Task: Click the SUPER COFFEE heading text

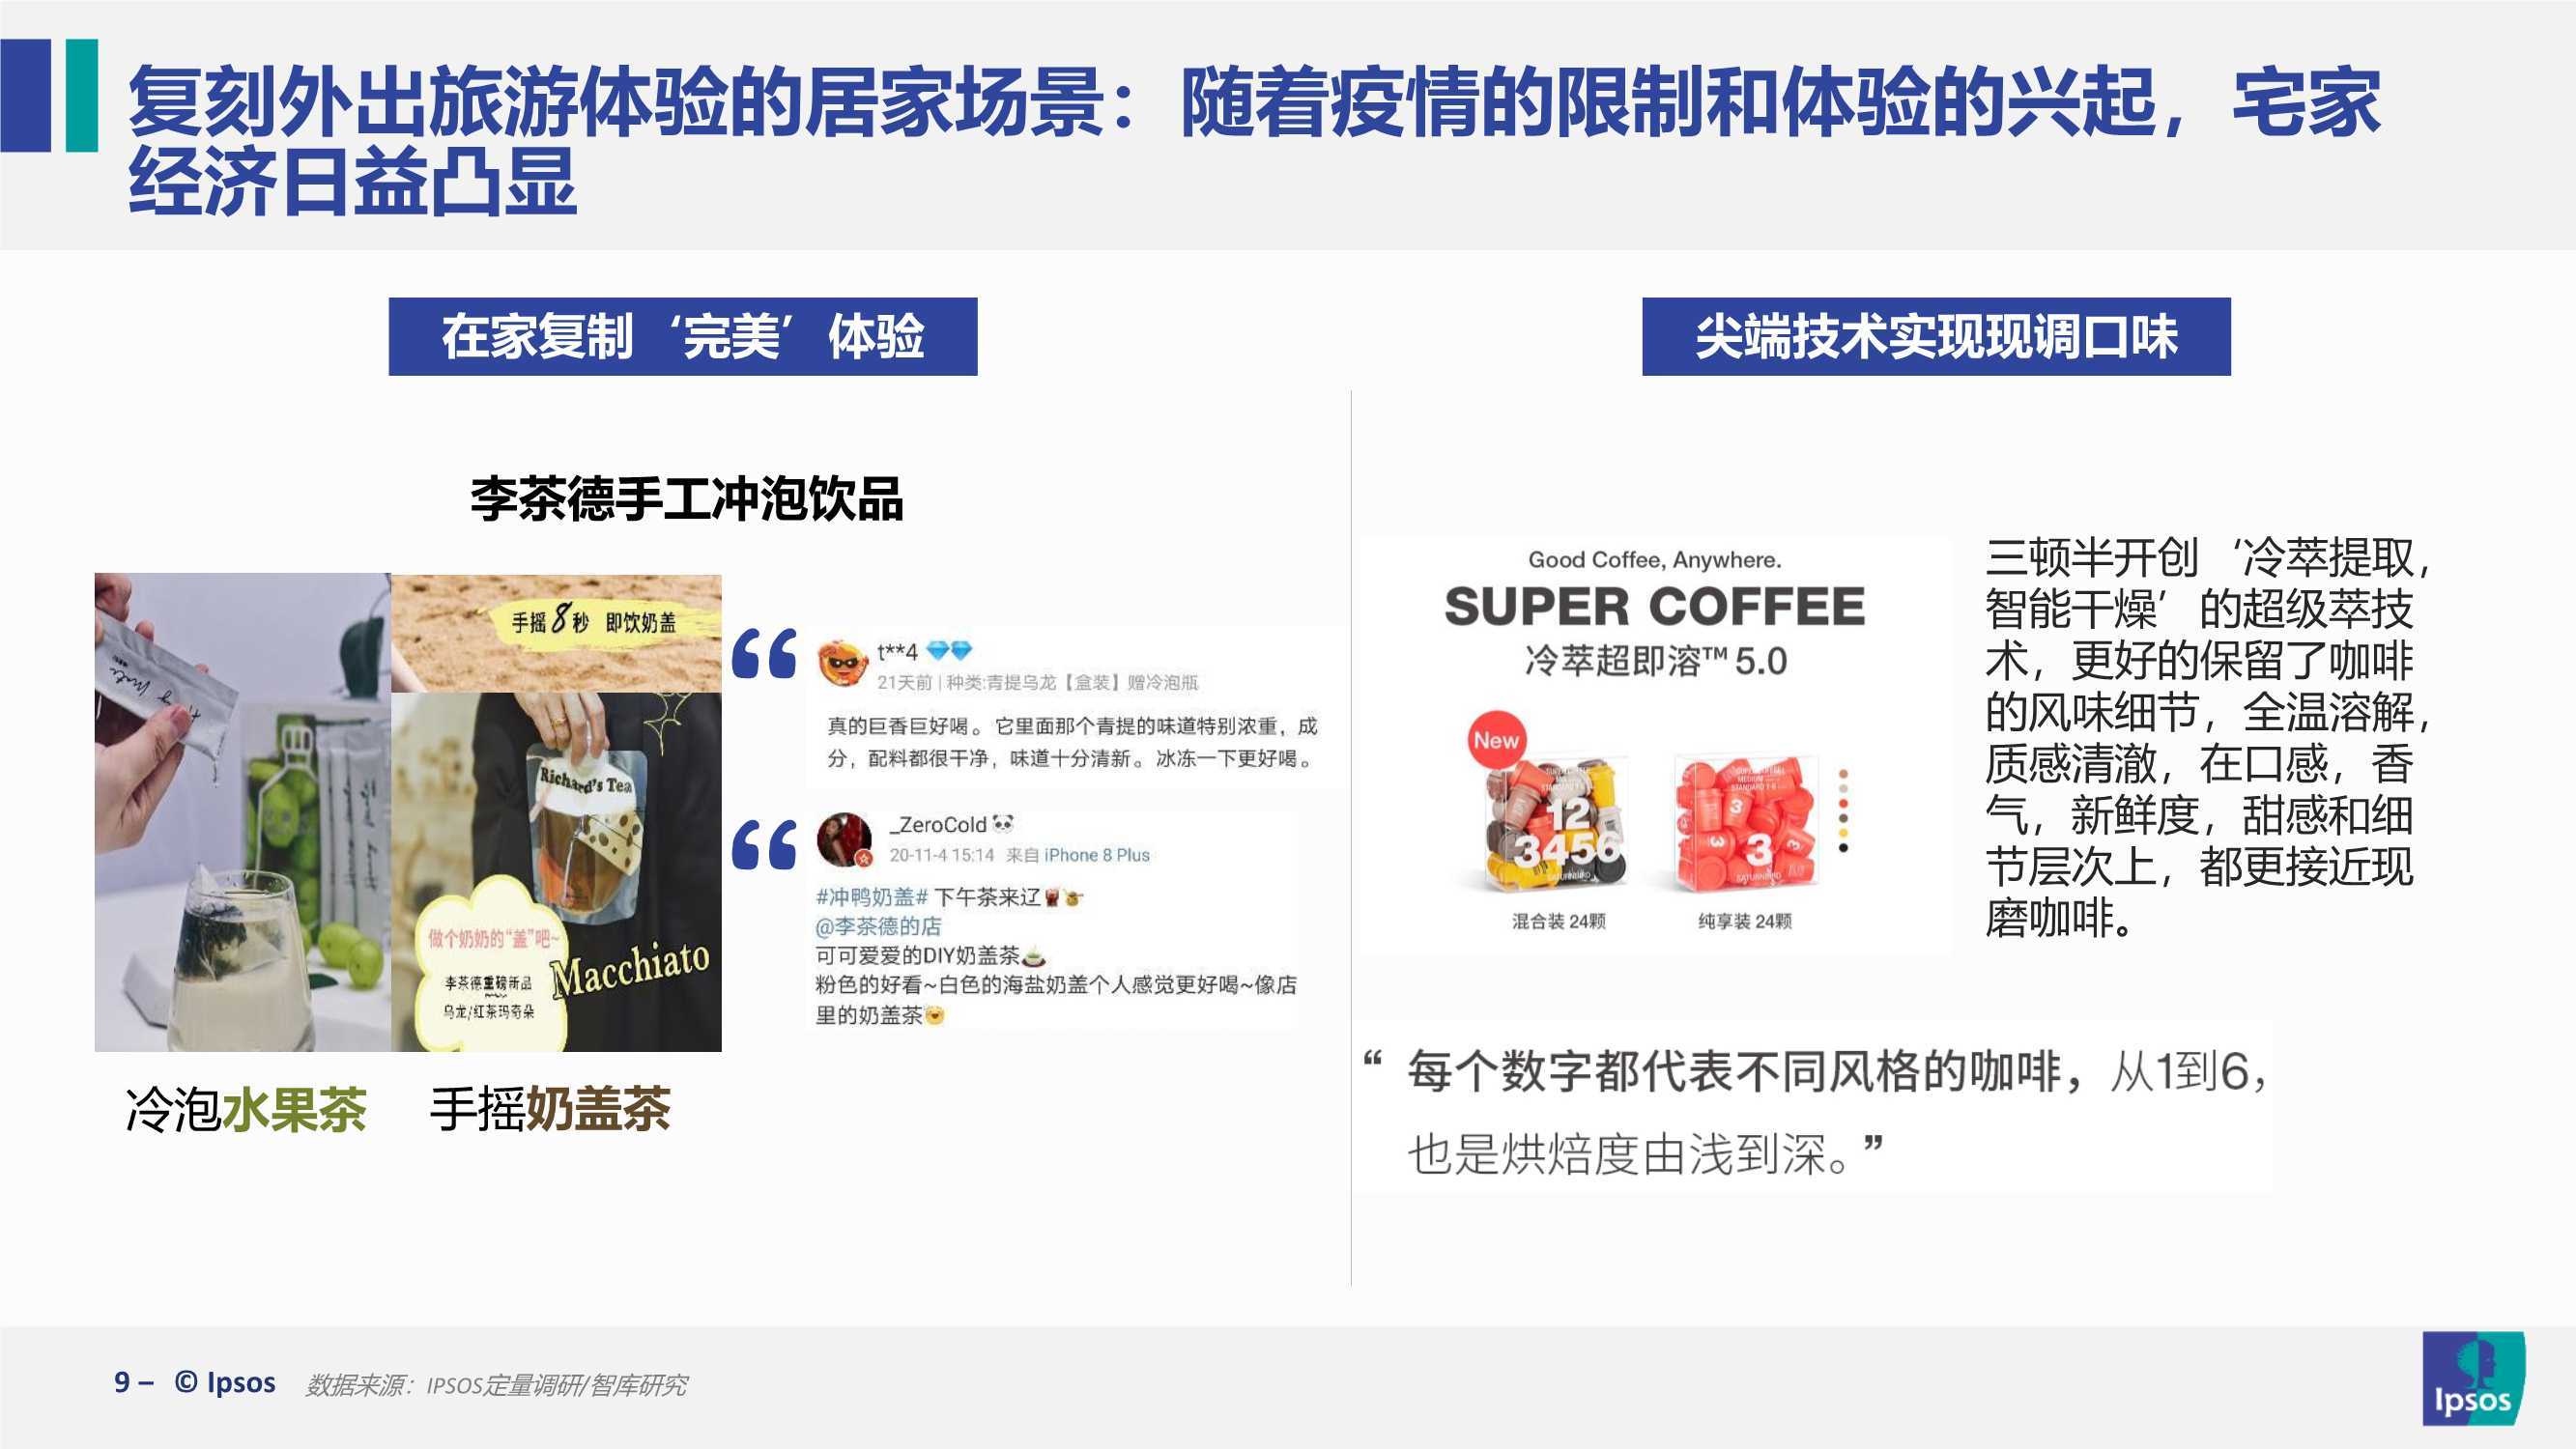Action: pyautogui.click(x=1655, y=607)
